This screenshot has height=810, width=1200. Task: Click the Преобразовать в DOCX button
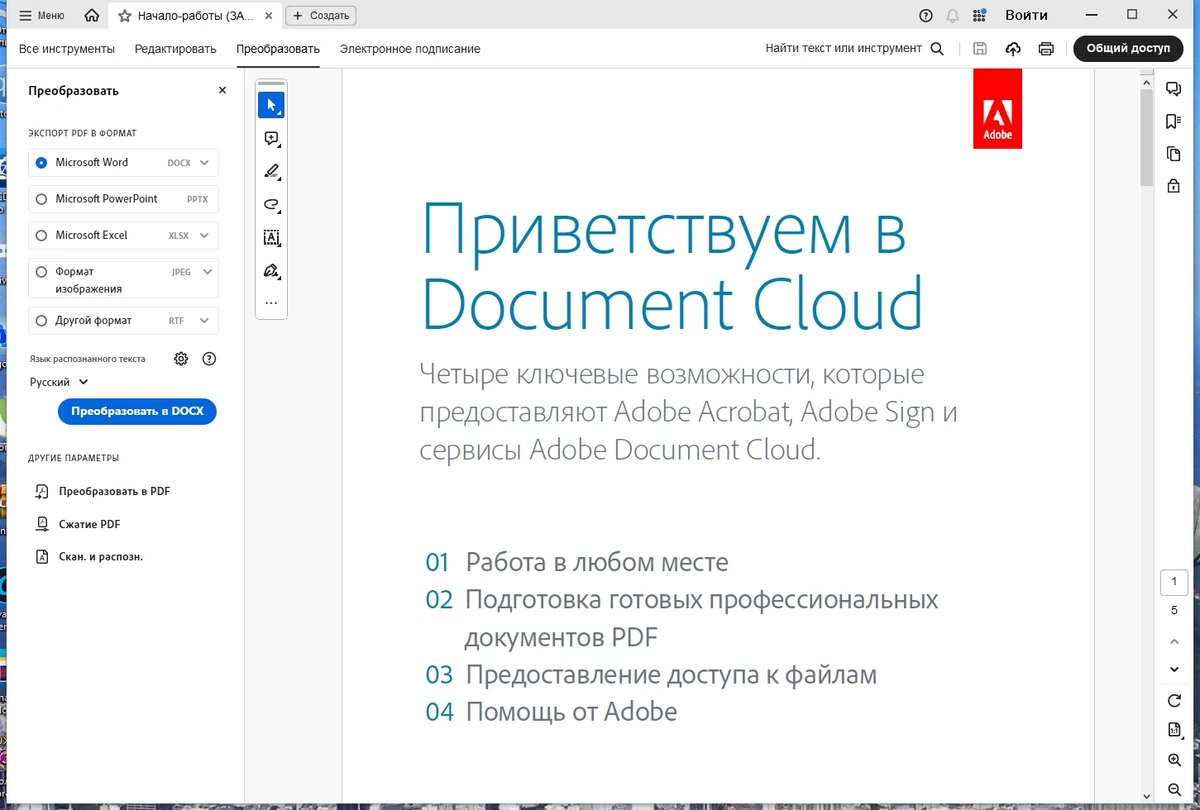(x=137, y=411)
